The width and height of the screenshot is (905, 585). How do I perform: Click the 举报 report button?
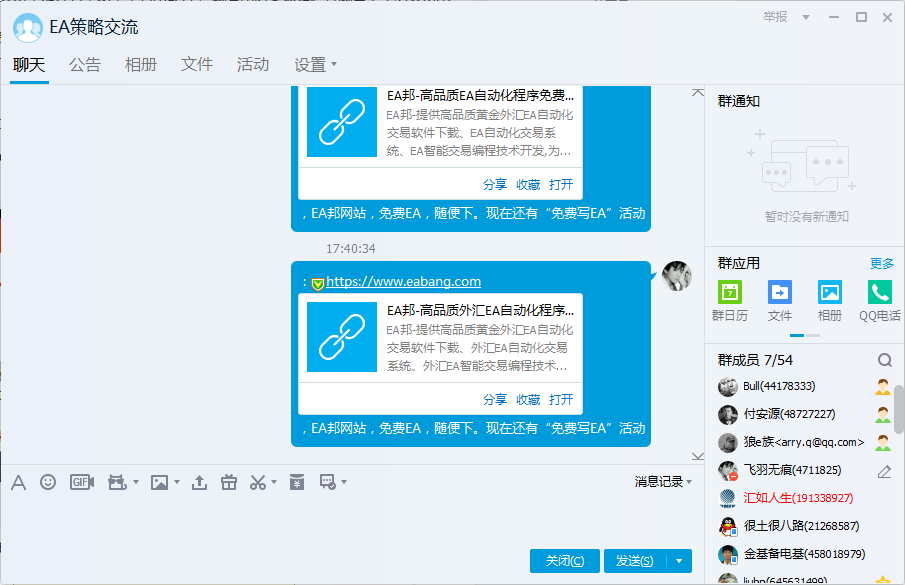(x=775, y=17)
